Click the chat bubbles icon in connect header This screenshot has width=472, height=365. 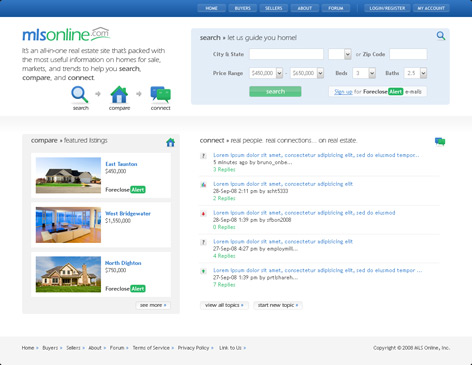(440, 142)
